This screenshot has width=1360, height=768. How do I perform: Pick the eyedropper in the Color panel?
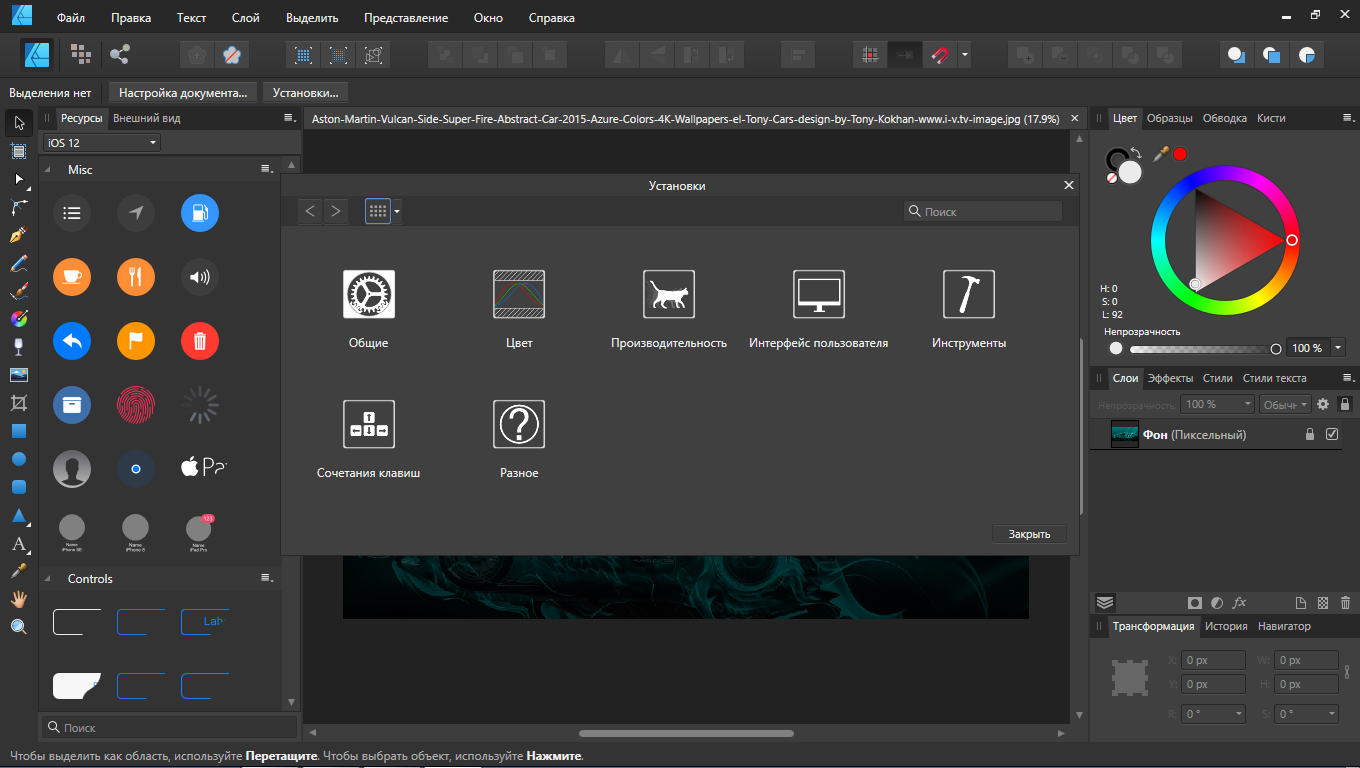(x=1161, y=153)
